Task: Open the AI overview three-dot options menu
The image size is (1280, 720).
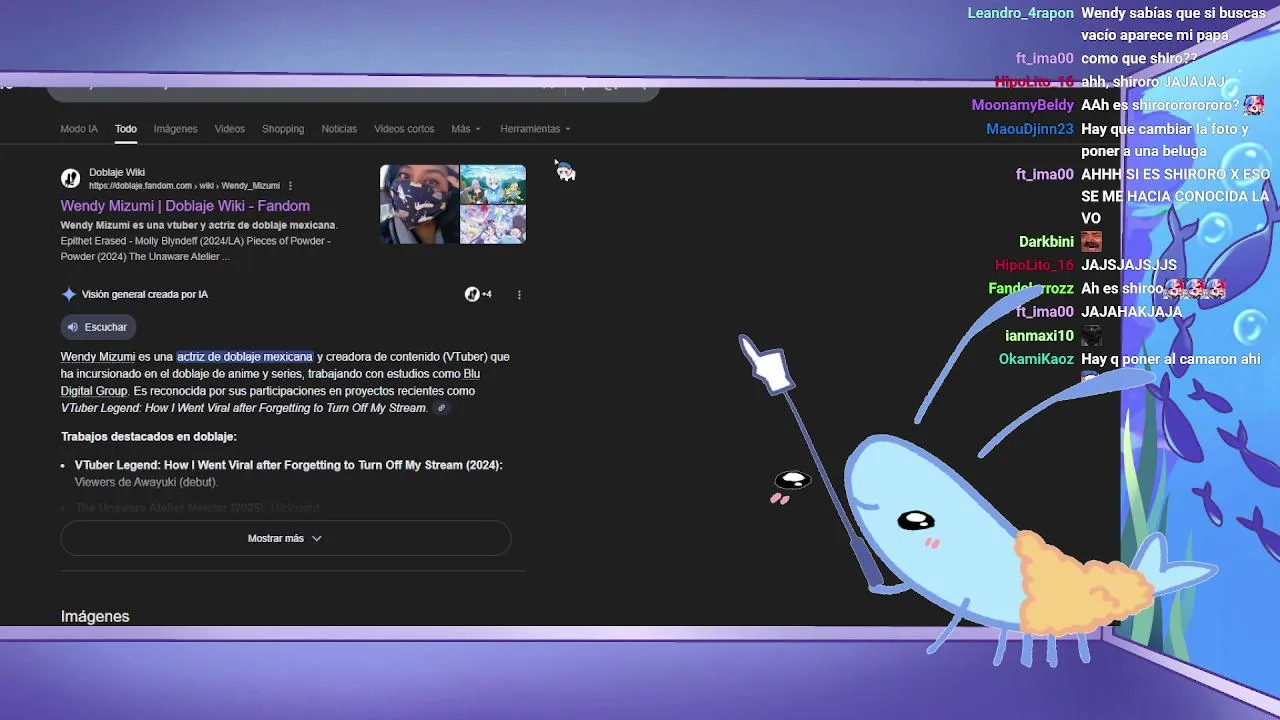Action: [x=519, y=294]
